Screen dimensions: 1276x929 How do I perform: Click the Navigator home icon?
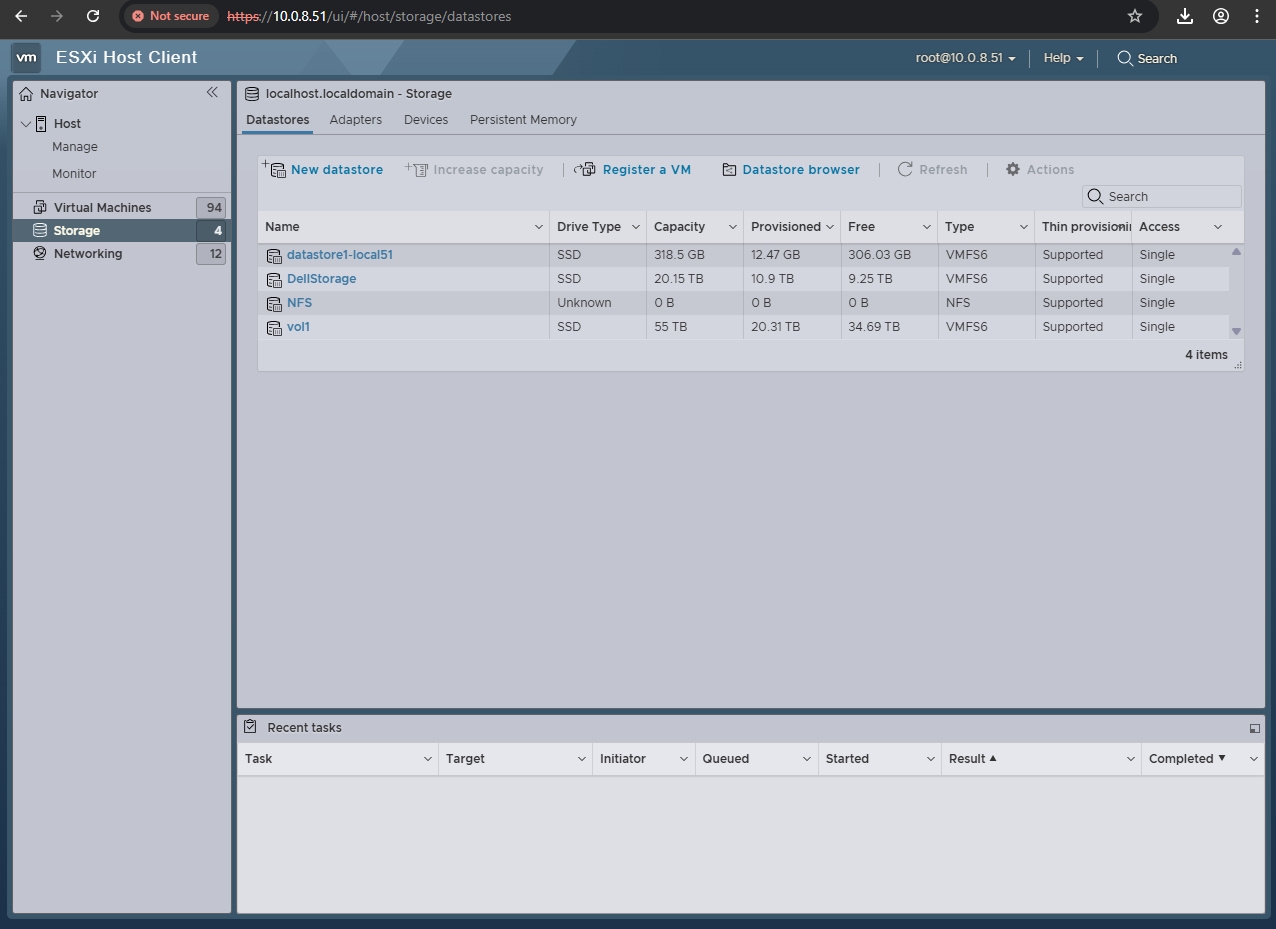point(27,94)
